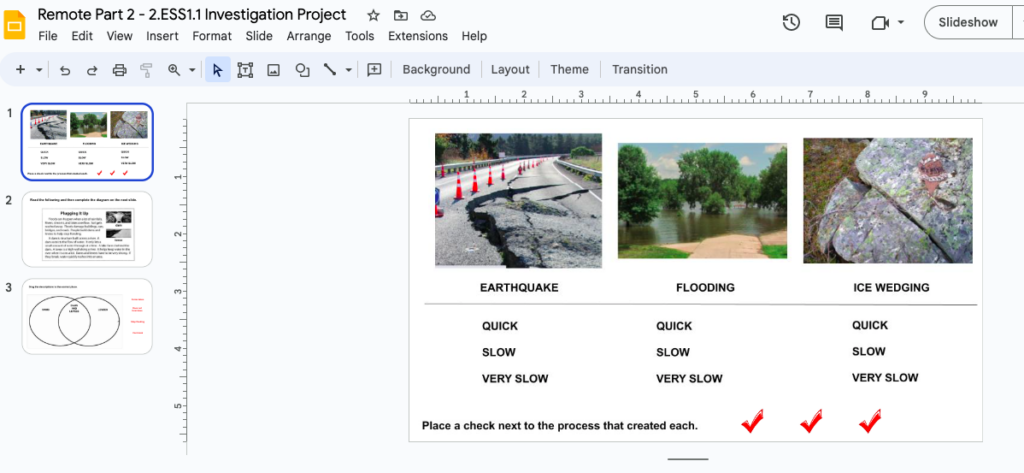Expand the new slide layout dropdown arrow
Screen dimensions: 1024x473
click(39, 70)
